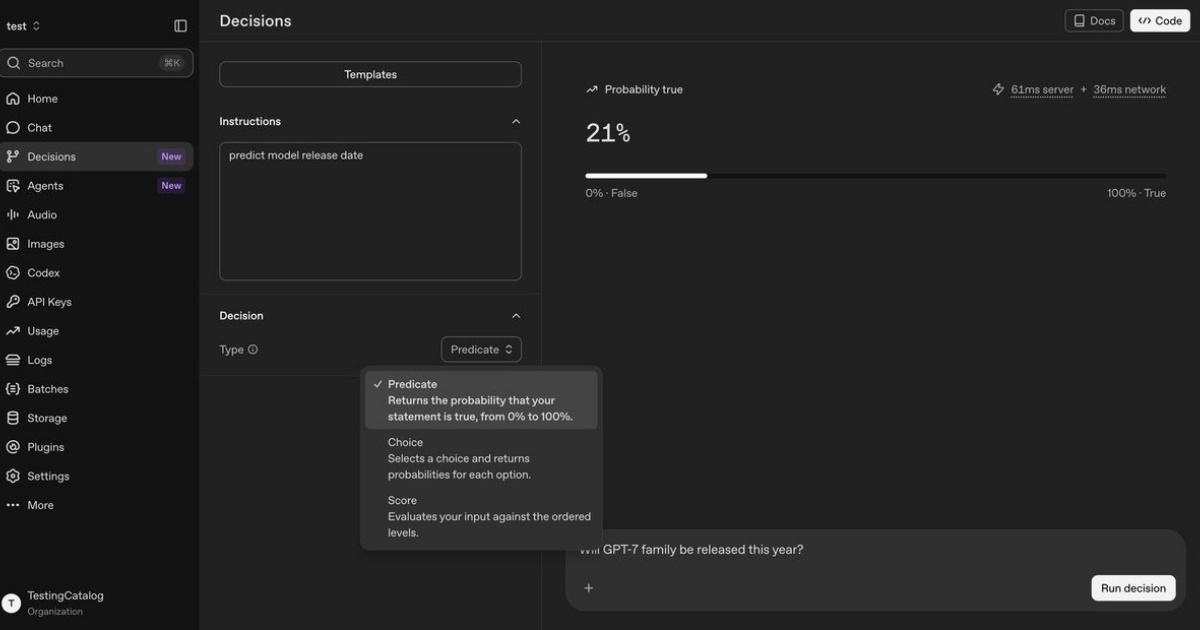Click the Usage trend icon
Viewport: 1200px width, 630px height.
coord(13,331)
